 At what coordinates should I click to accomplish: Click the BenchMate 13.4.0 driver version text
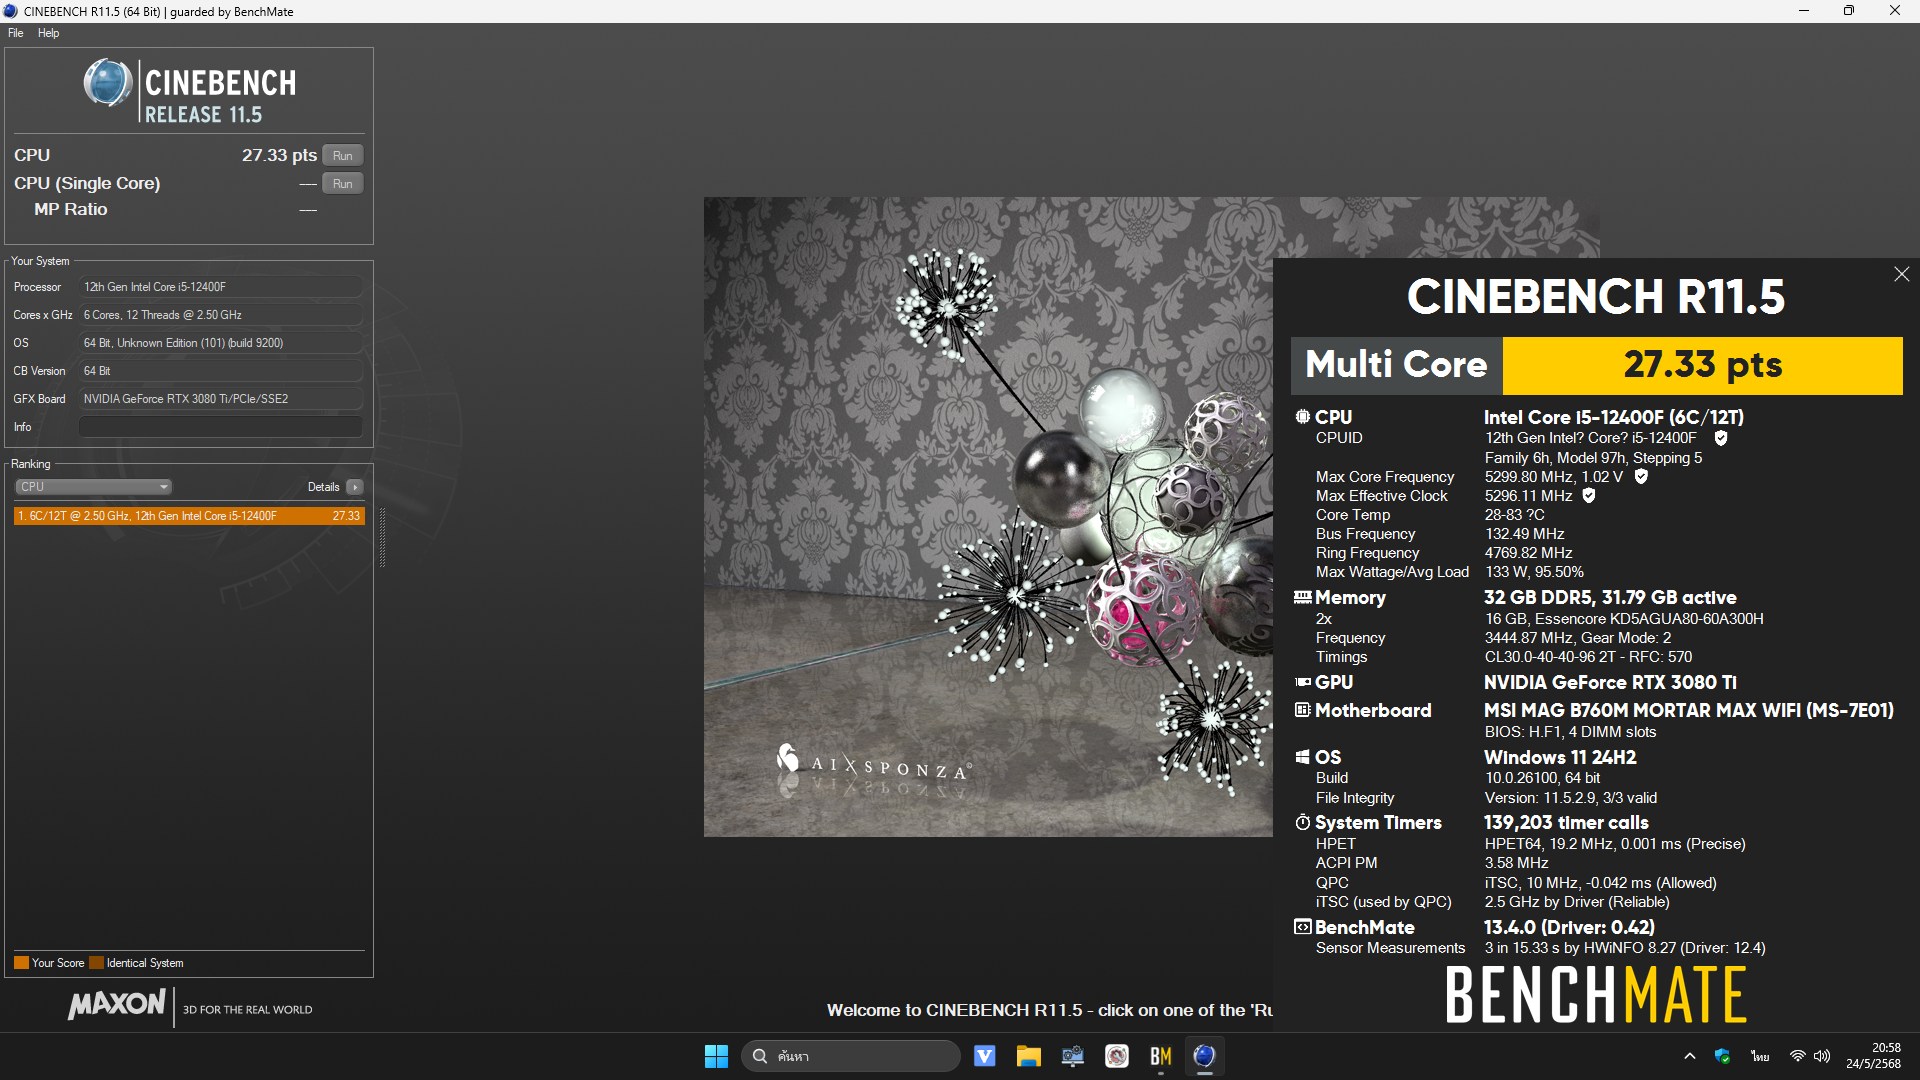1569,927
